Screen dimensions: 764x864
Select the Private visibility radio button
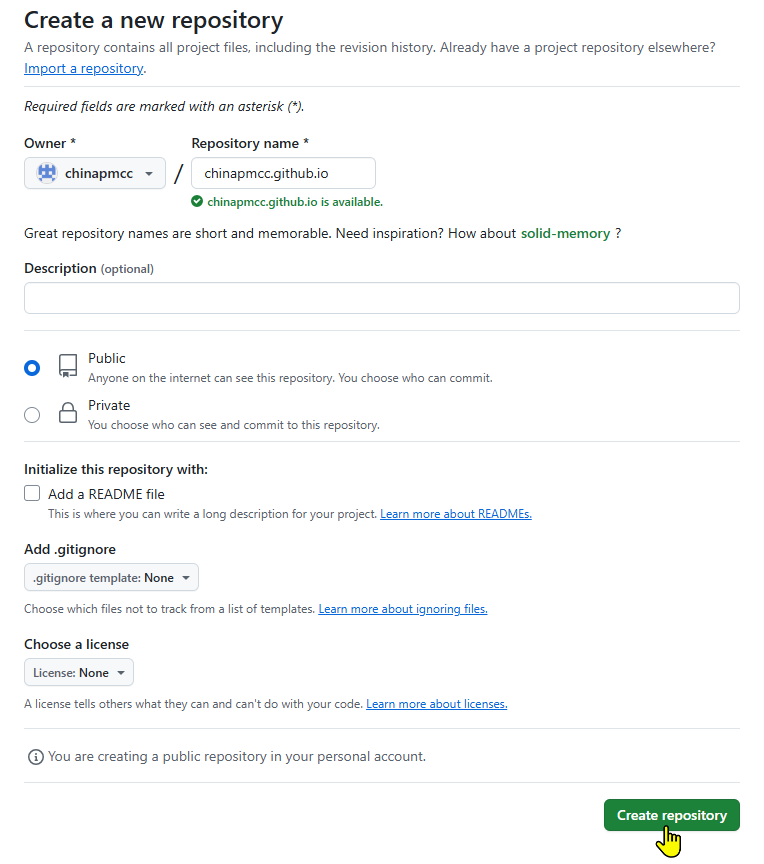click(x=32, y=414)
